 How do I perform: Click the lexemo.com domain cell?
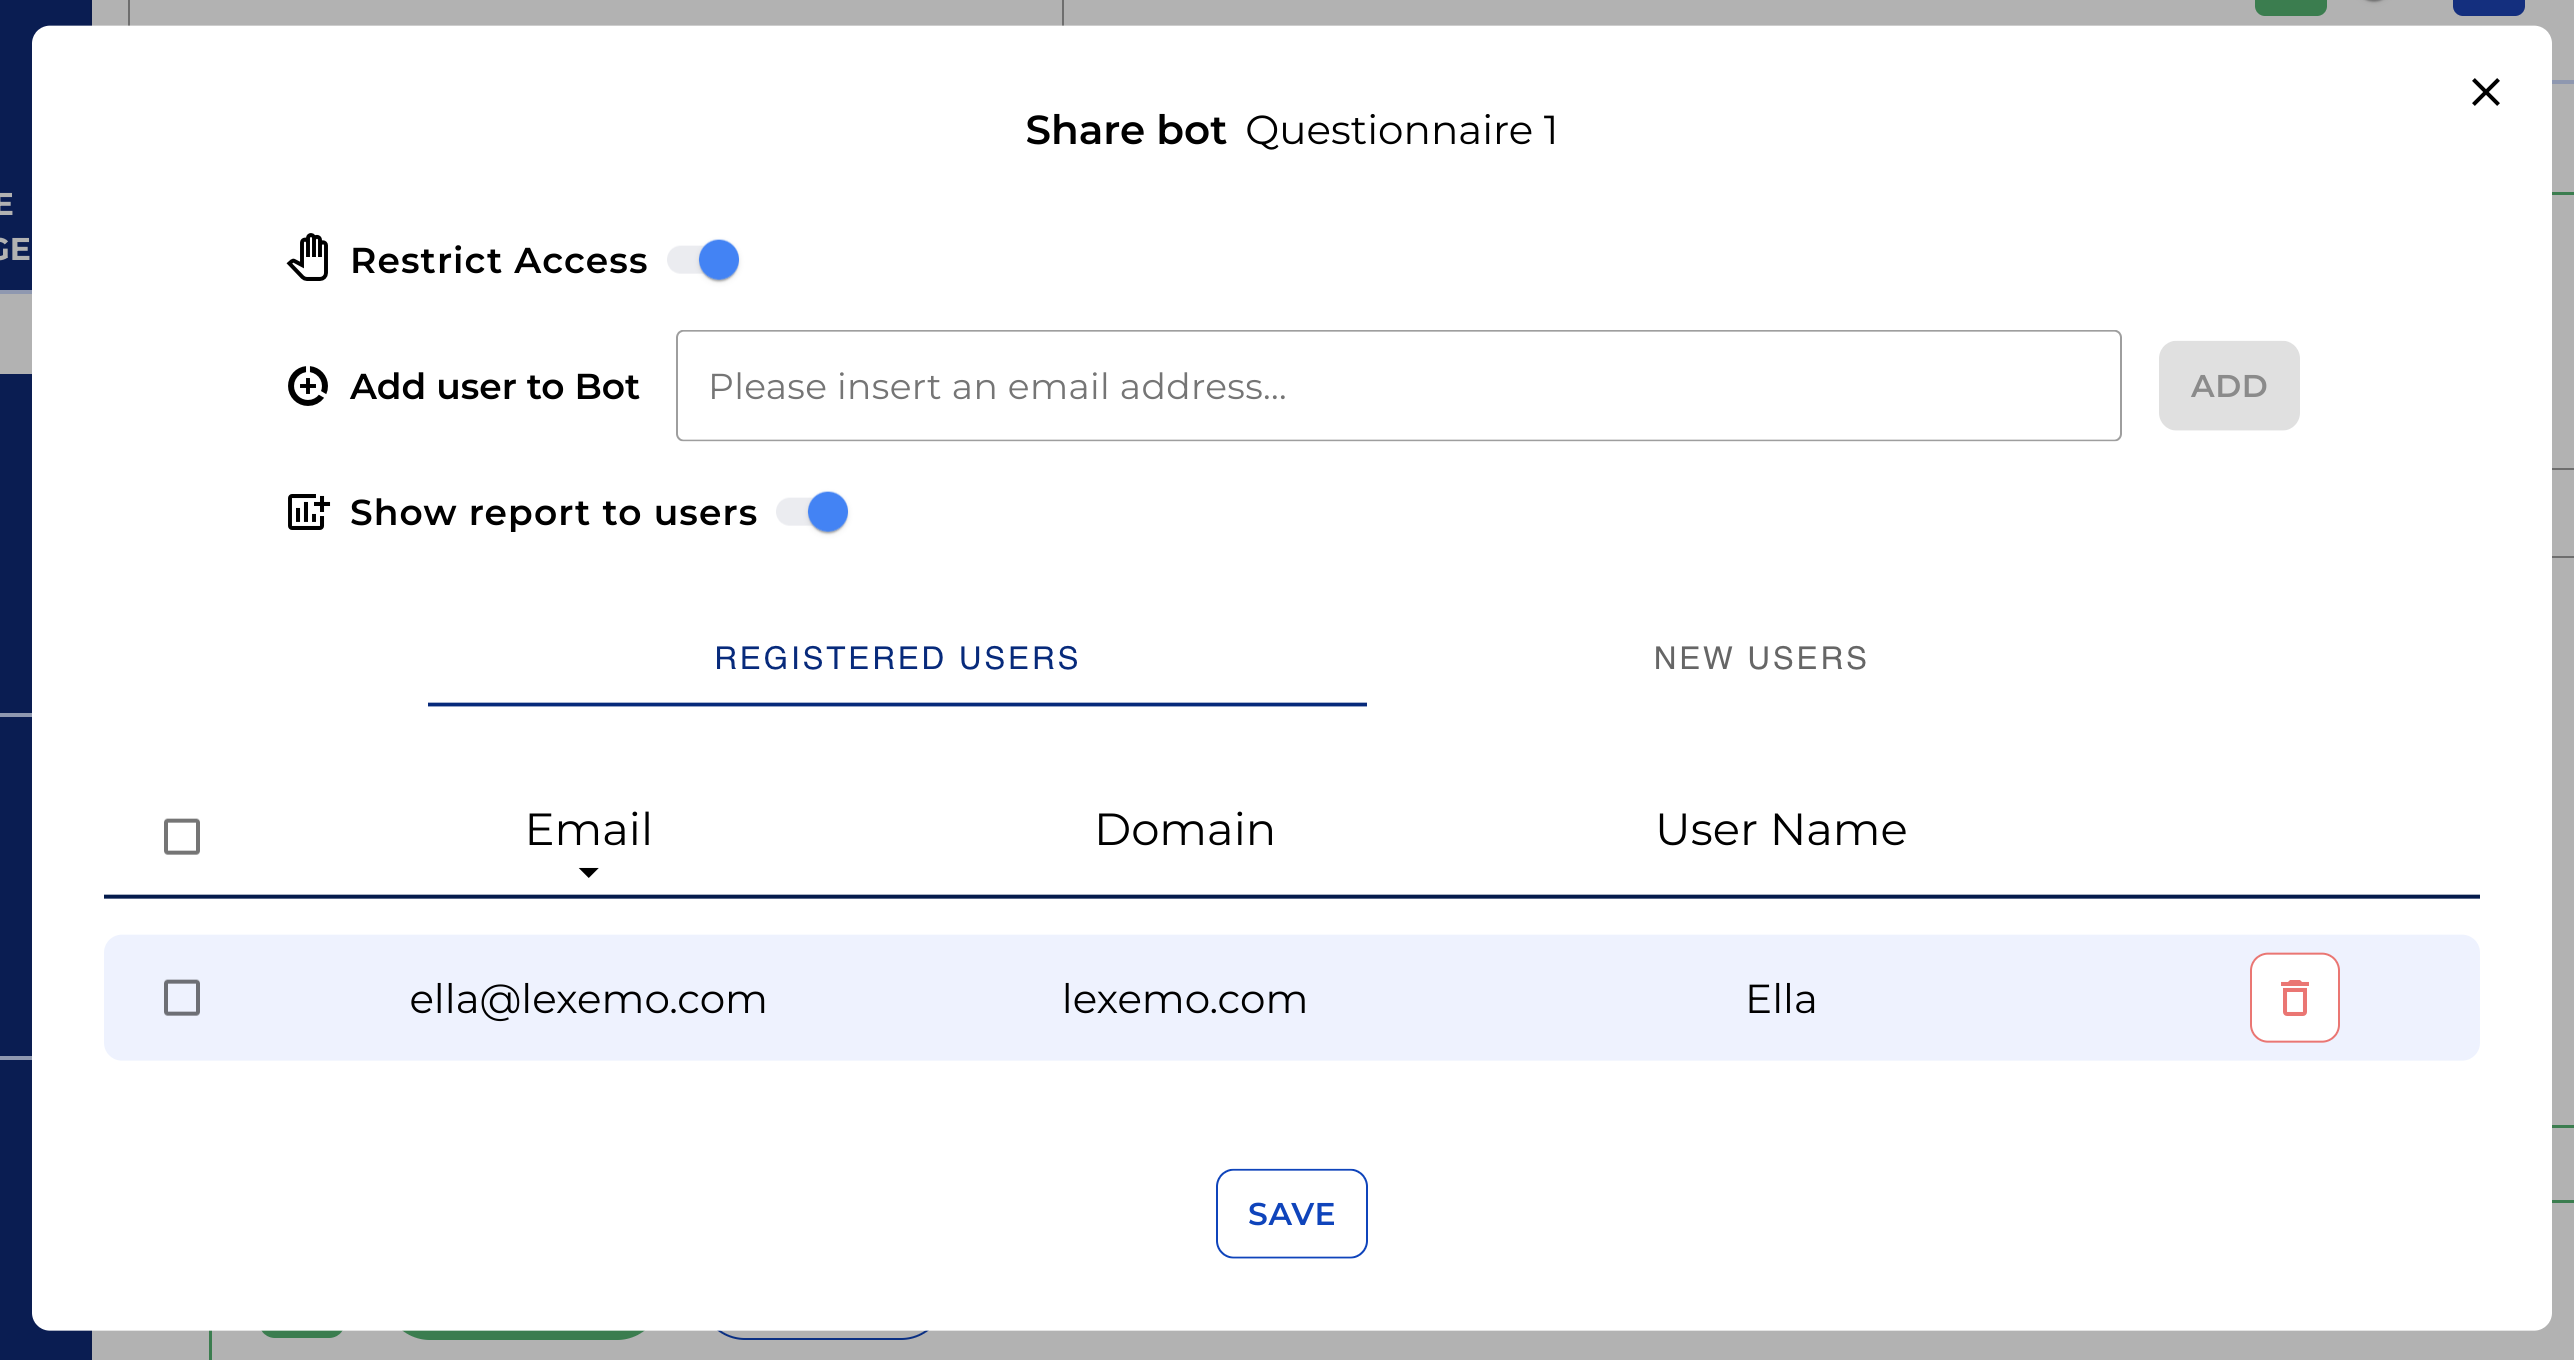(1184, 999)
